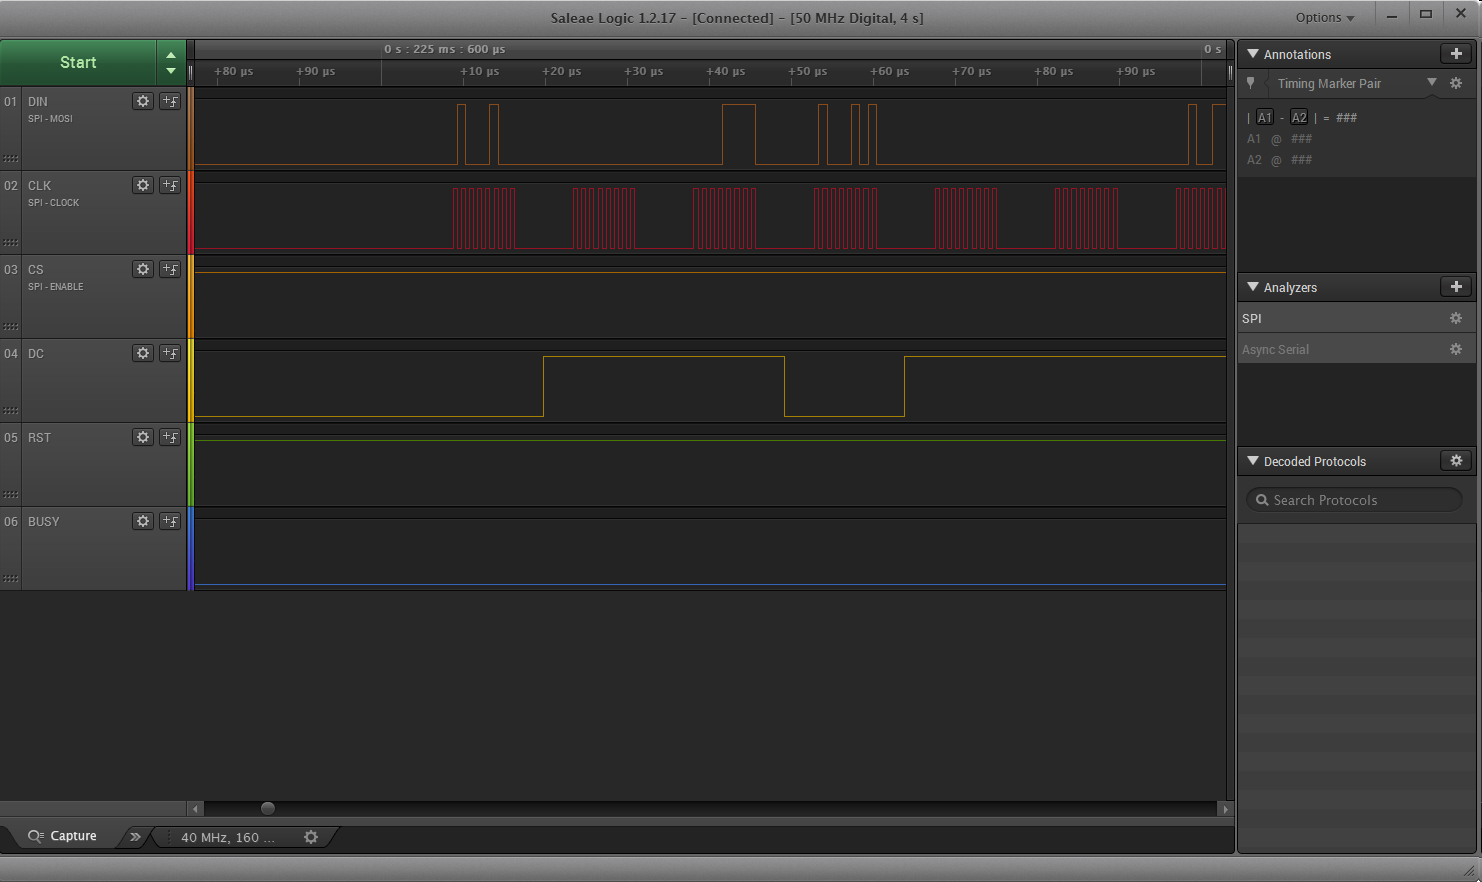Click the A2 timing marker badge

click(x=1299, y=117)
